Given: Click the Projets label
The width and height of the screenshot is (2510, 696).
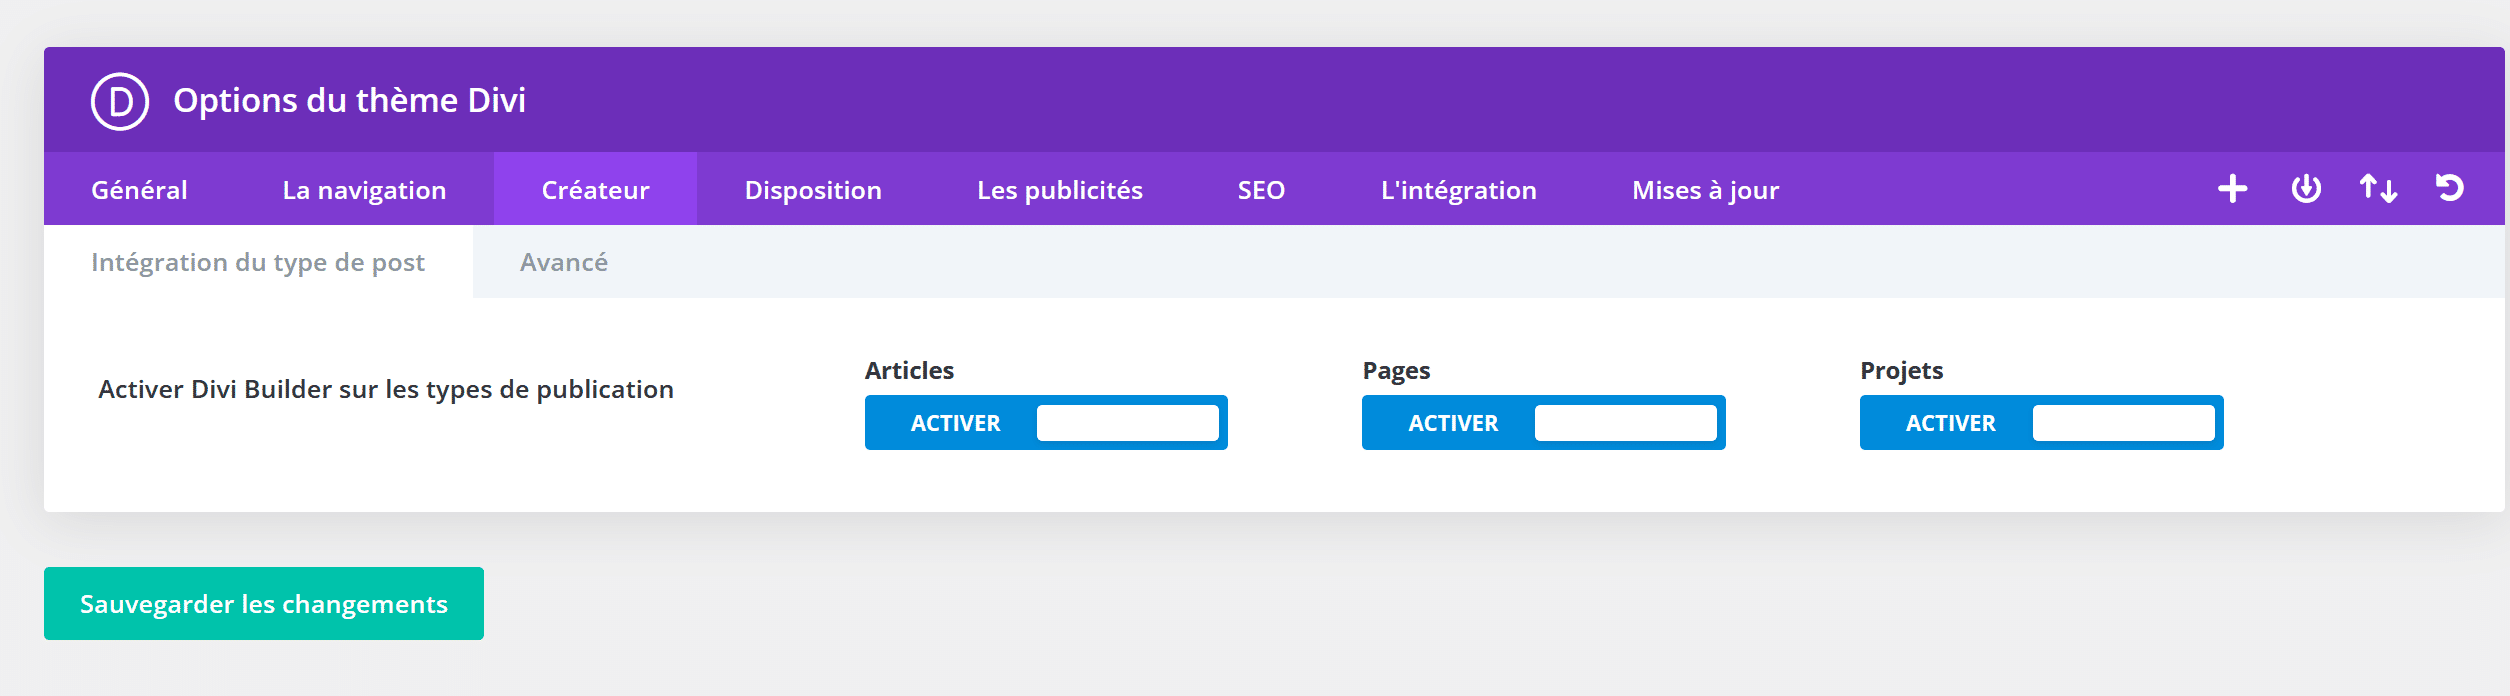Looking at the screenshot, I should (x=1901, y=371).
